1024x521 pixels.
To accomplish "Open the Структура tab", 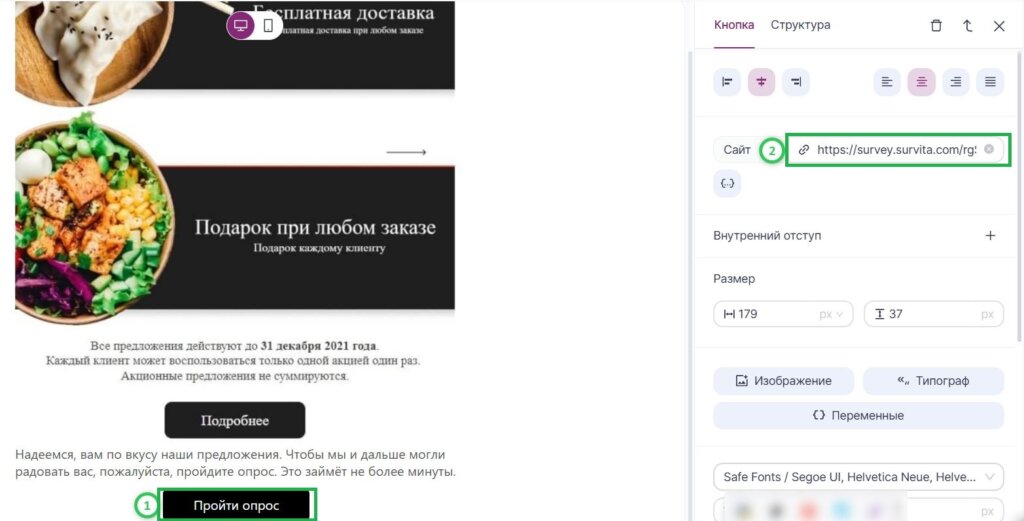I will [800, 25].
